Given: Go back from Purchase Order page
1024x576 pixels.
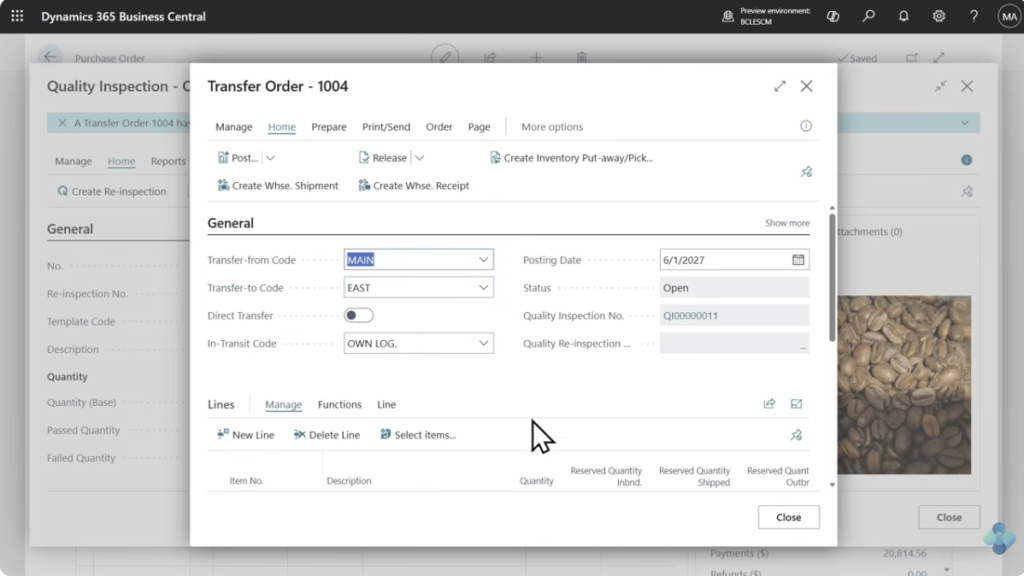Looking at the screenshot, I should [x=50, y=57].
